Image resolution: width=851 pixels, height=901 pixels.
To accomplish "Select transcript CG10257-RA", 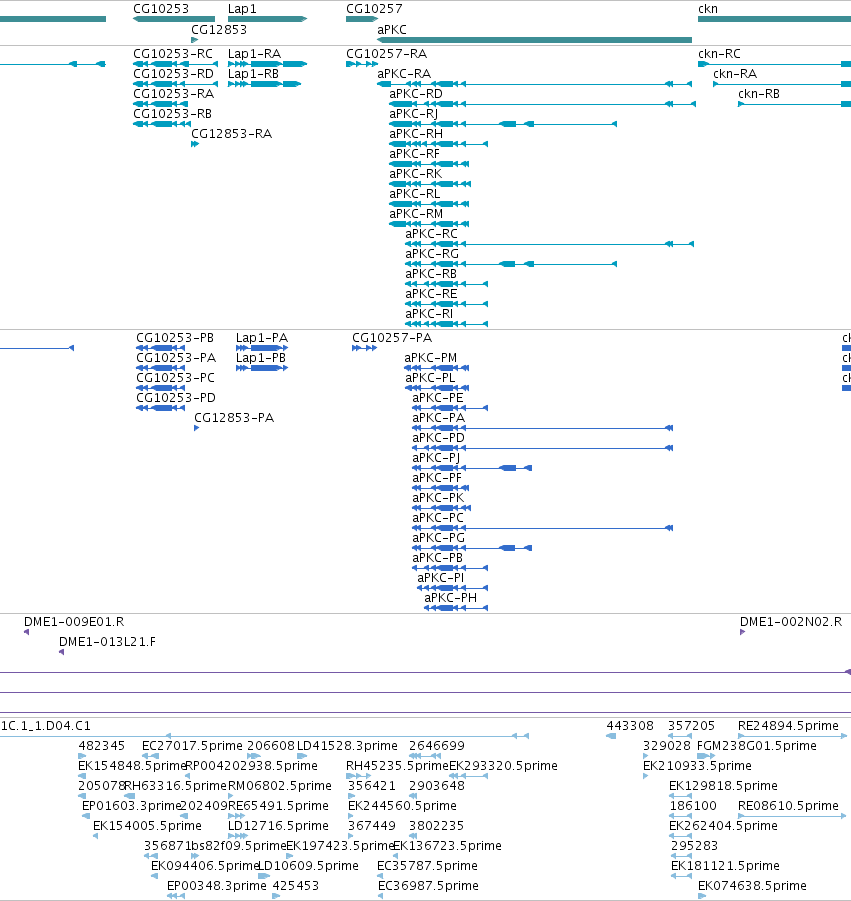I will pos(361,64).
